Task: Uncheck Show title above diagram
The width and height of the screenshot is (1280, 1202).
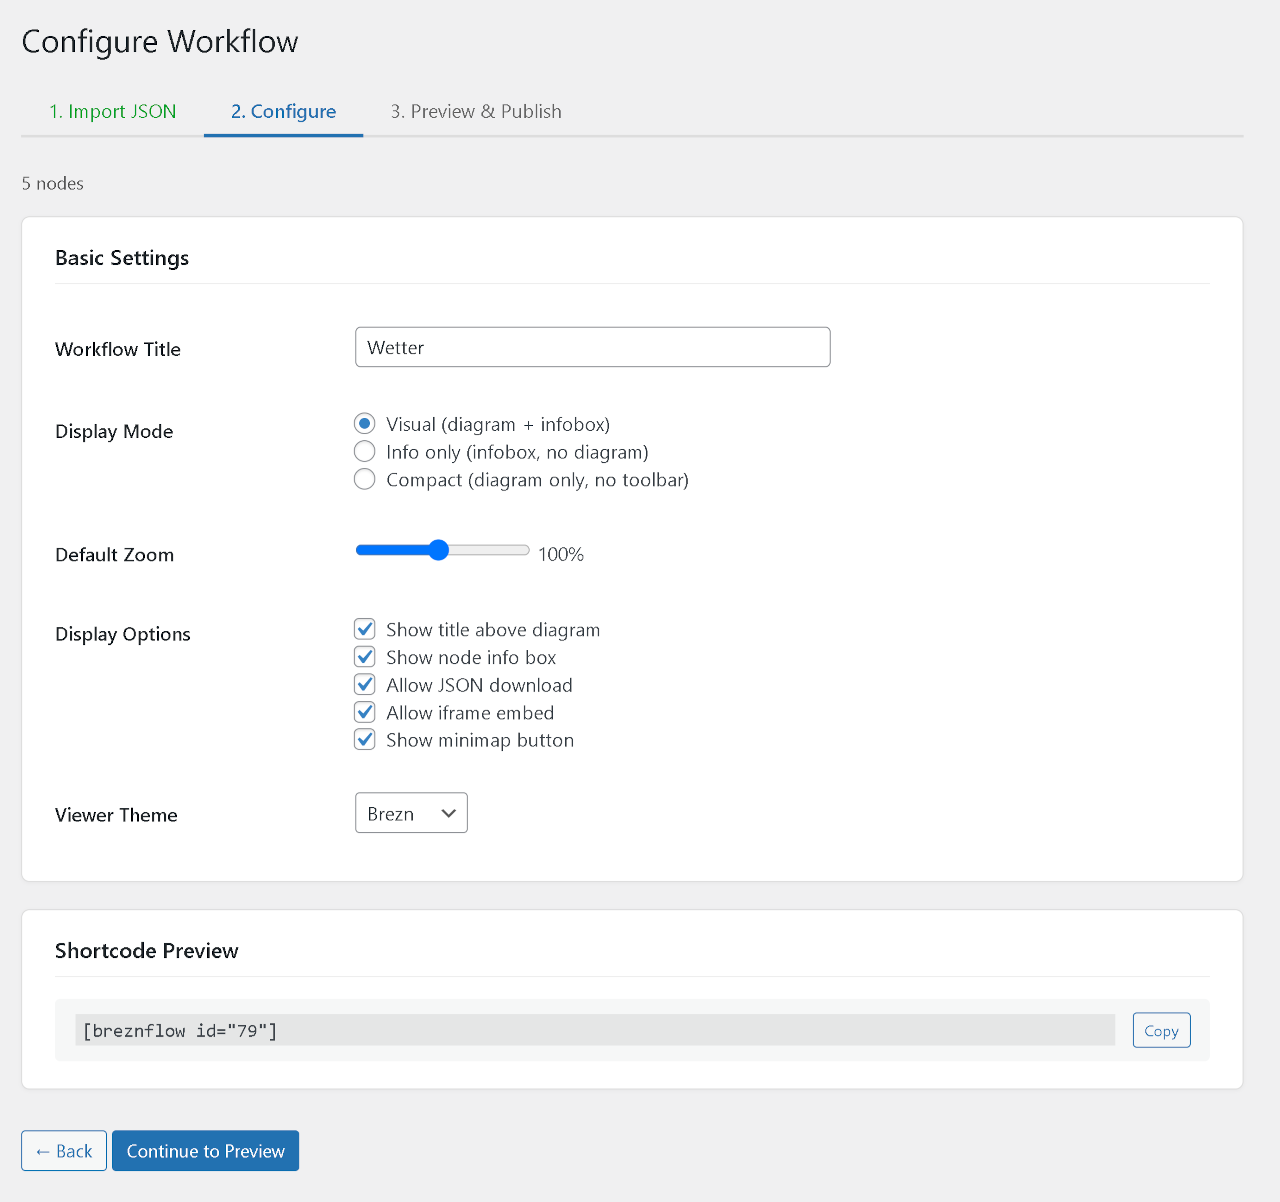Action: (x=365, y=628)
